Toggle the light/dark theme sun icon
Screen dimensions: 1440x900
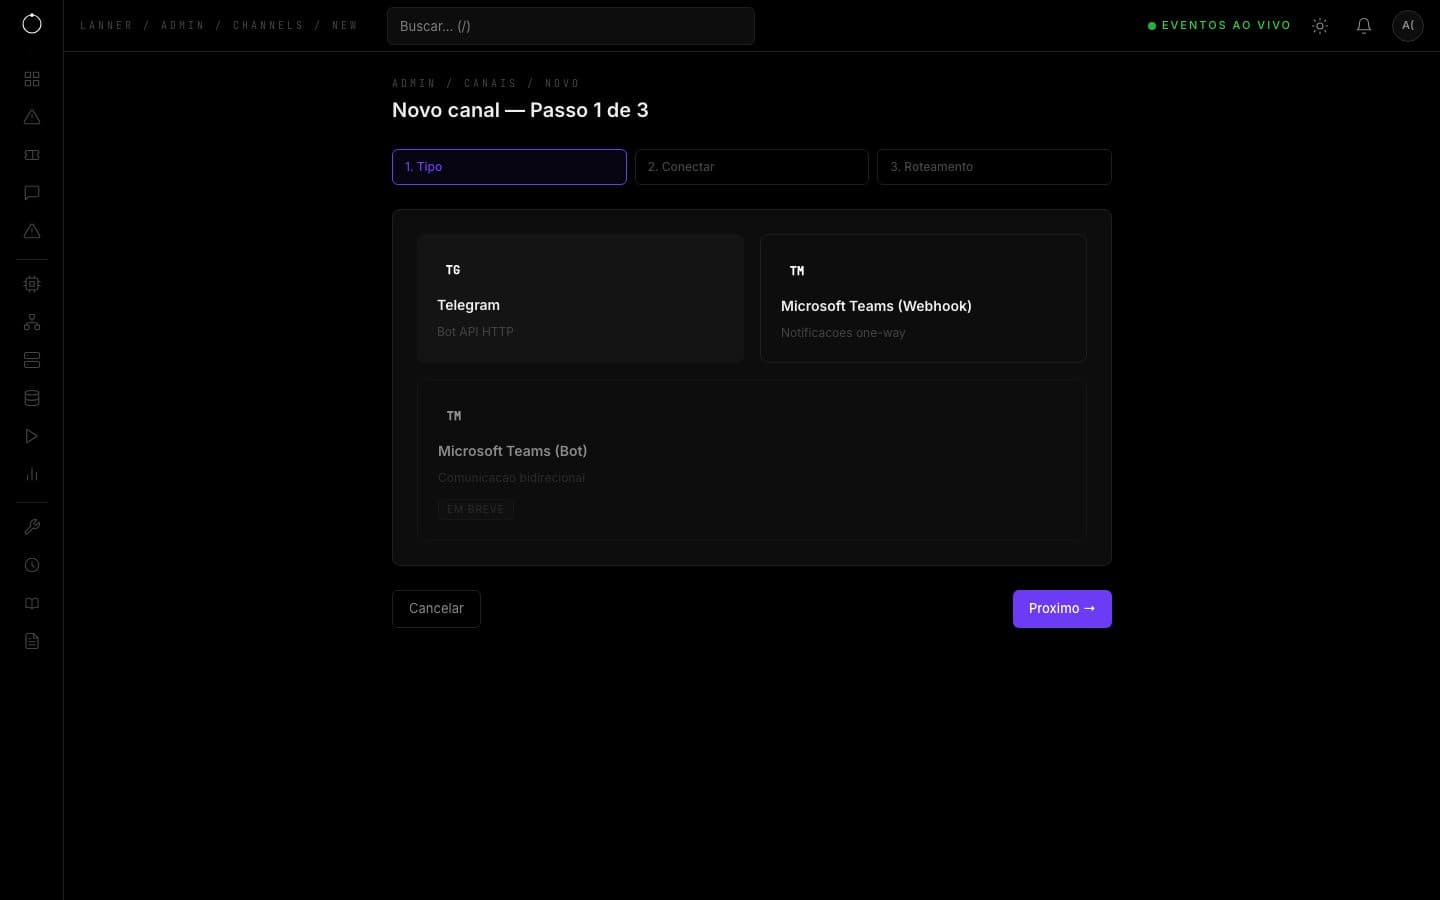tap(1320, 26)
